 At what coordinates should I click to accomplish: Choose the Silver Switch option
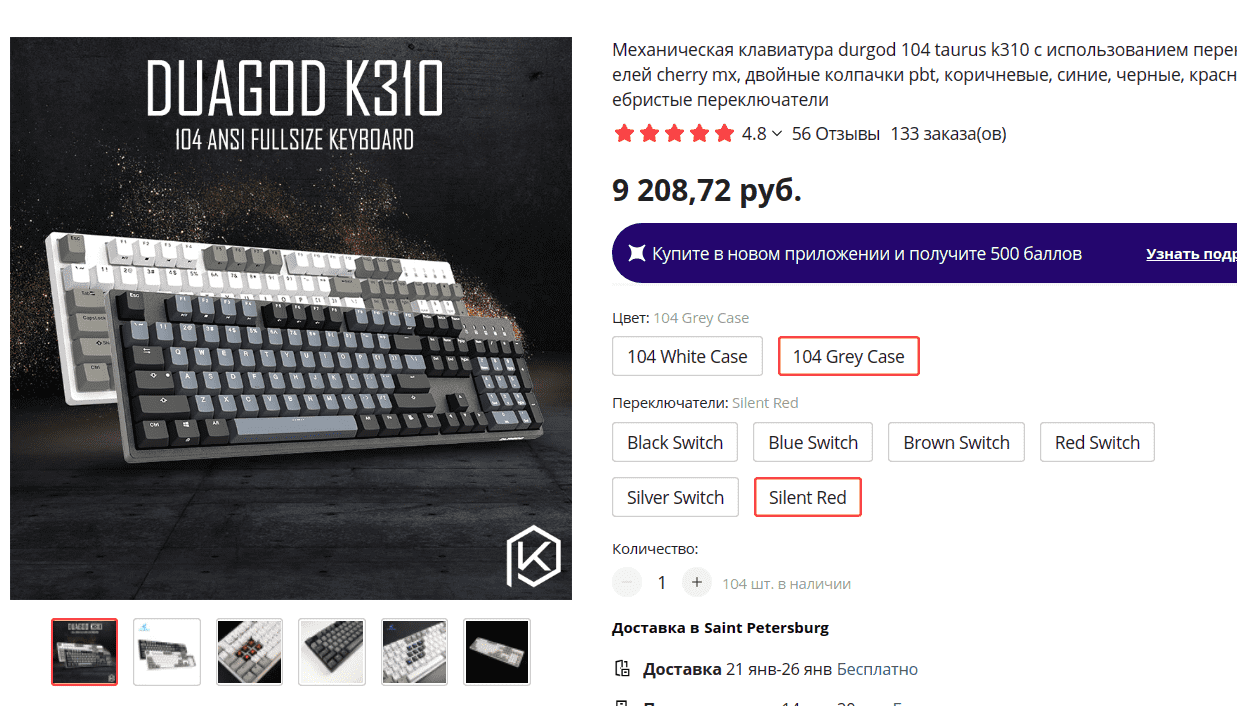675,497
